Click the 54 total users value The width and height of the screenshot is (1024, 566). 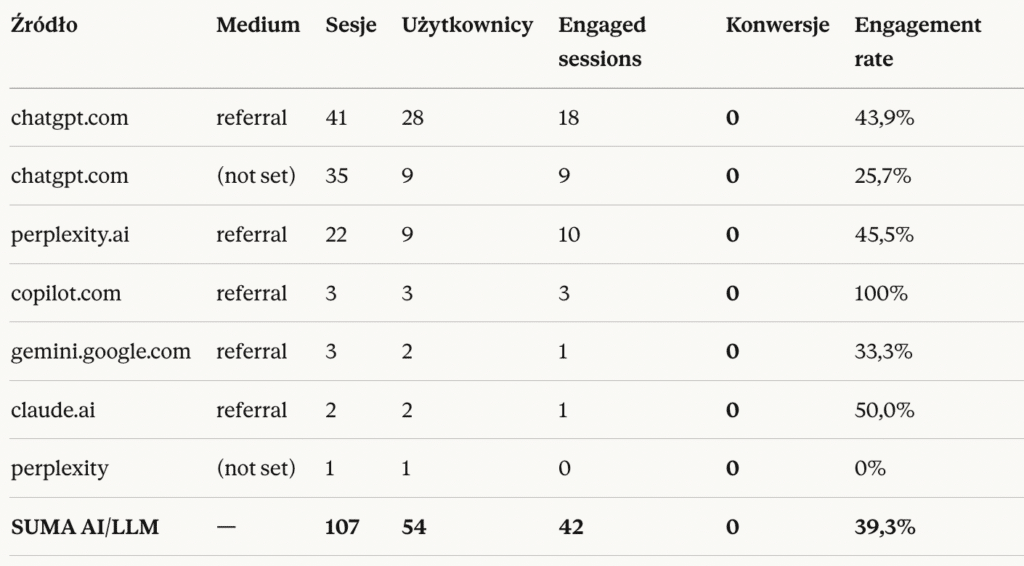tap(413, 527)
